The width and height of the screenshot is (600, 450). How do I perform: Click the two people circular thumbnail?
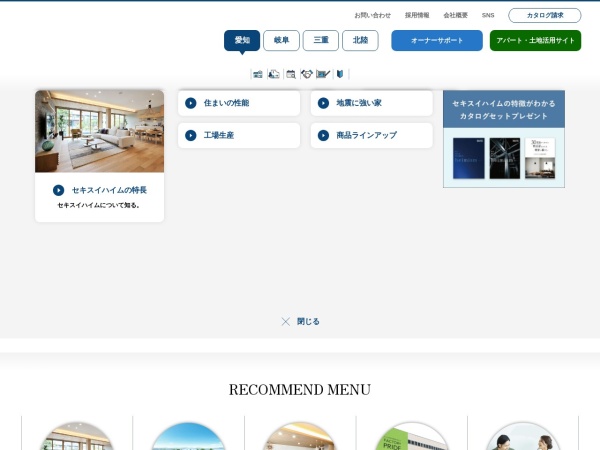[x=523, y=436]
